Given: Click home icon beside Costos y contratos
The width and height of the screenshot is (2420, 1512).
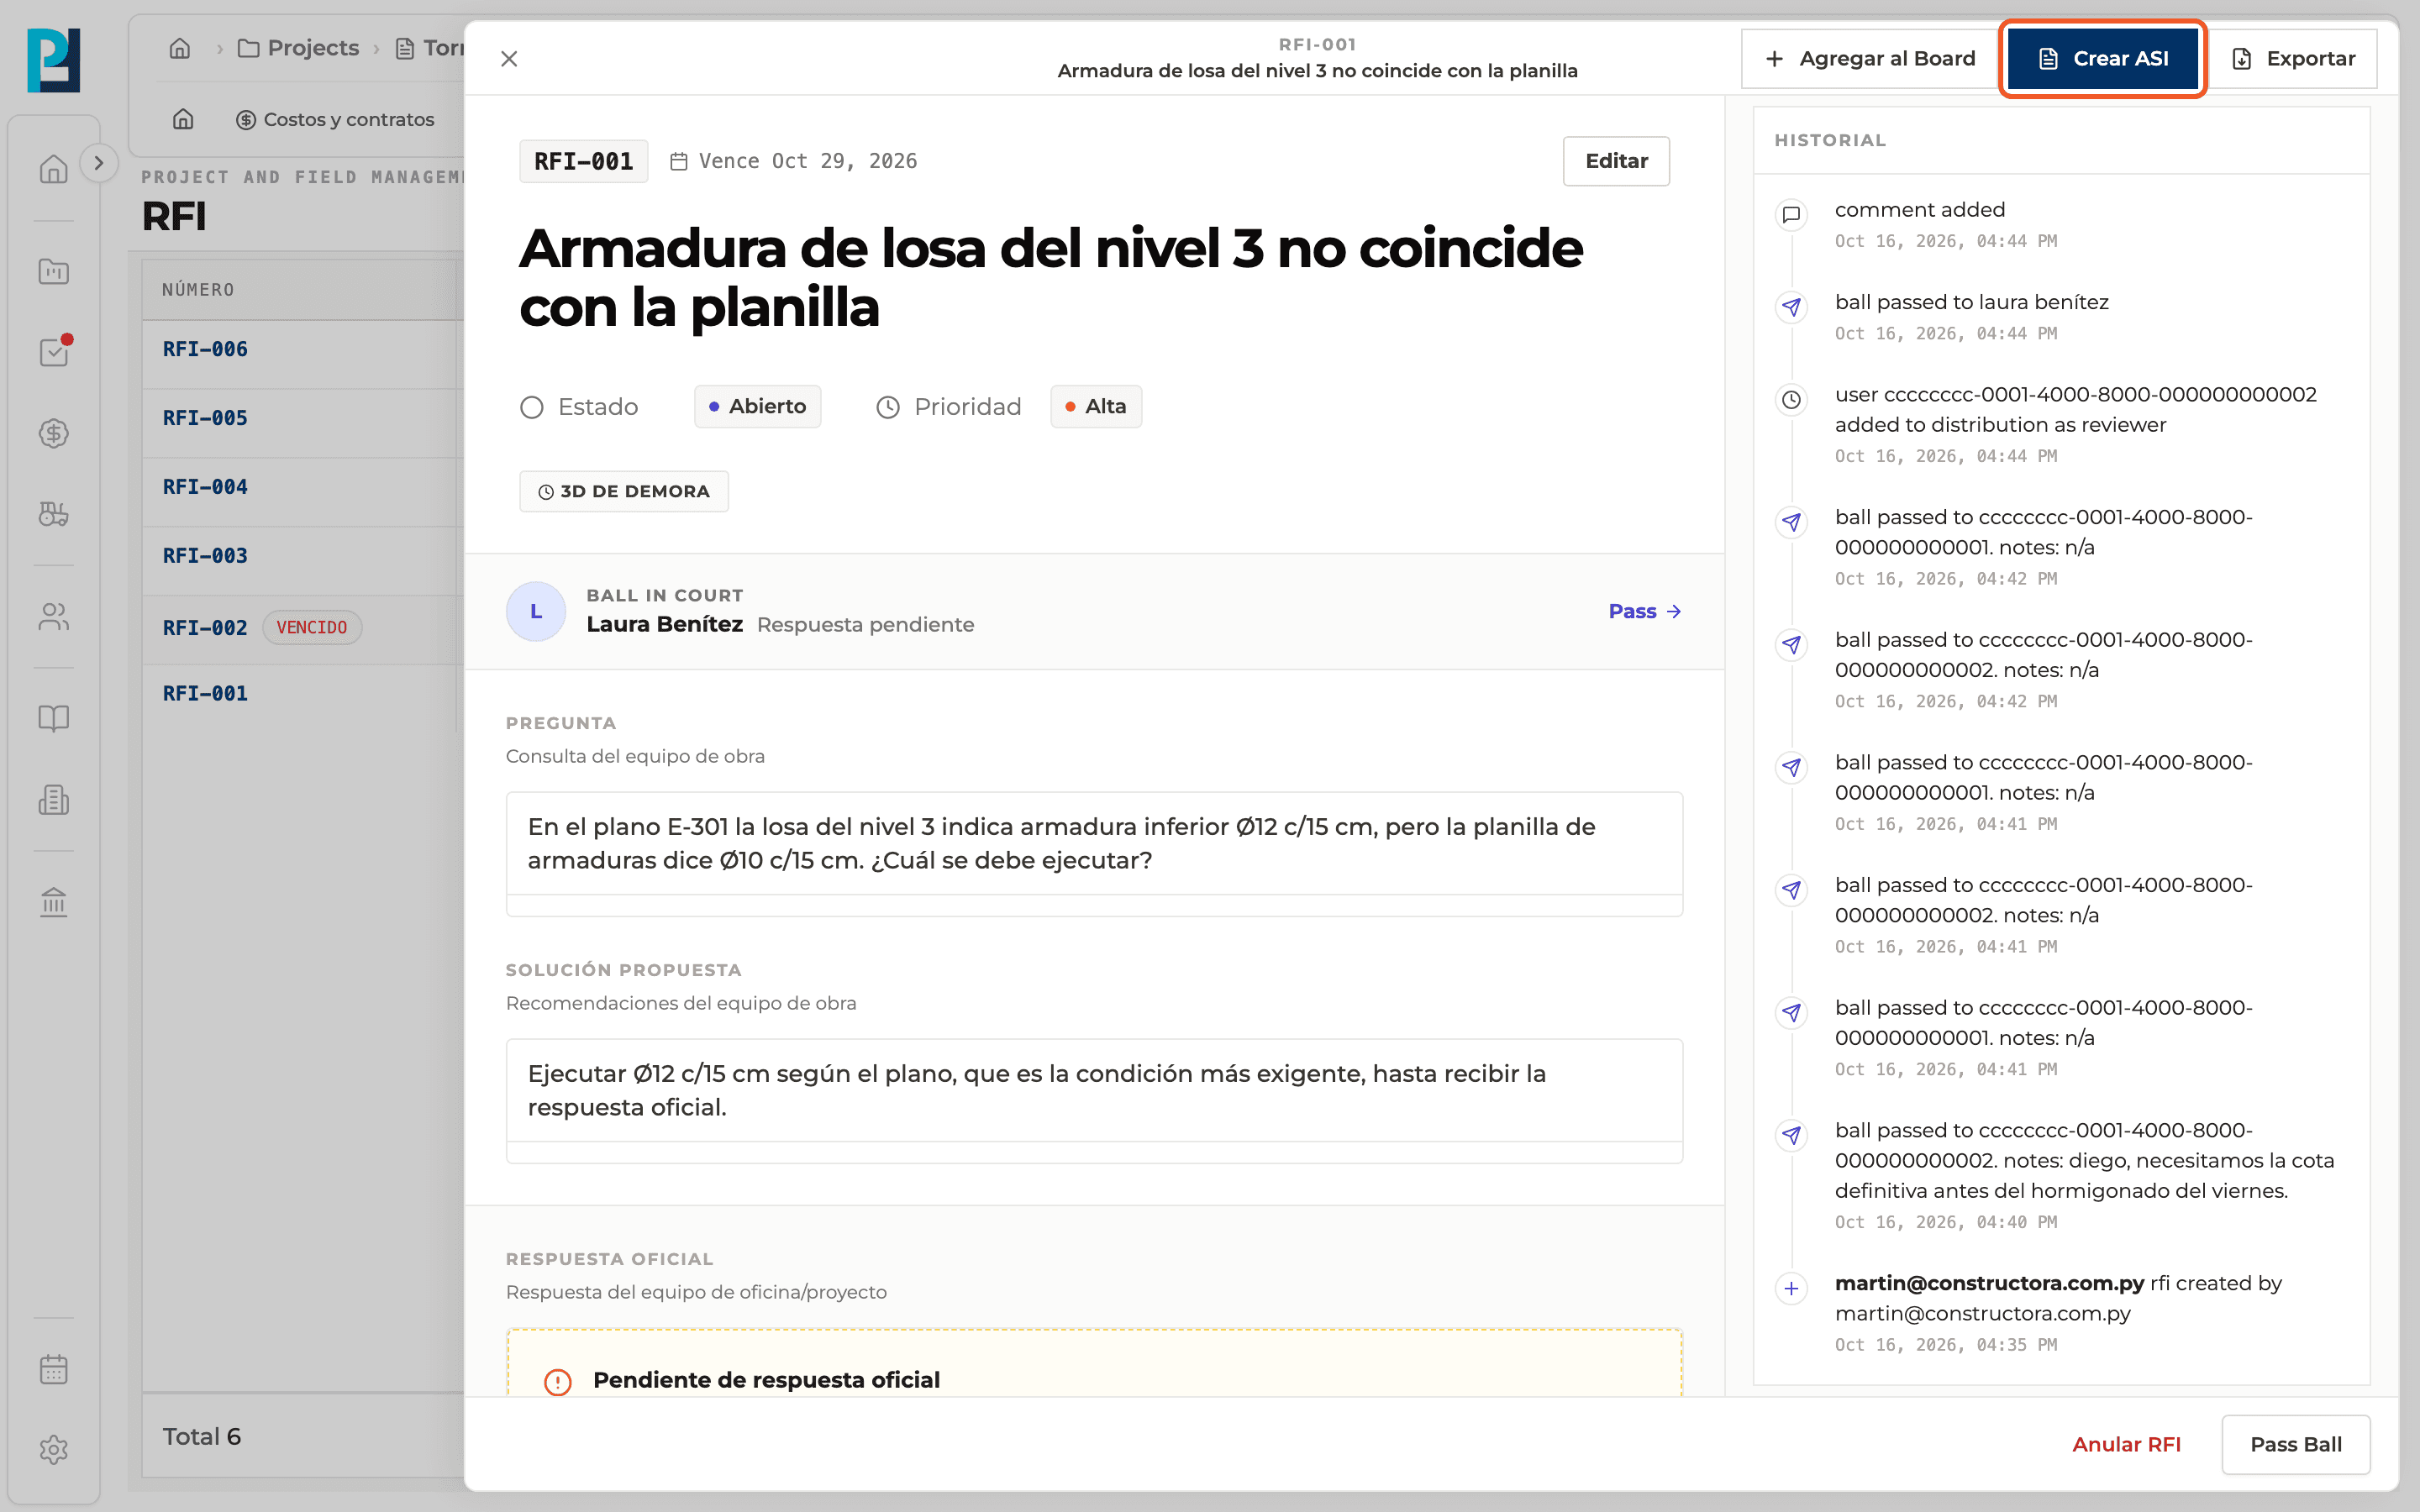Looking at the screenshot, I should pyautogui.click(x=183, y=120).
